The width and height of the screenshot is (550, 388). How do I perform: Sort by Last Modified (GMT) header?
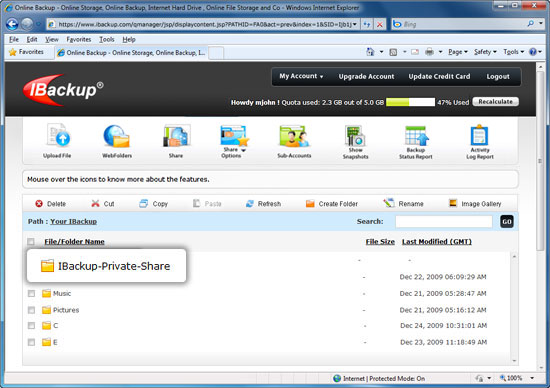[437, 241]
